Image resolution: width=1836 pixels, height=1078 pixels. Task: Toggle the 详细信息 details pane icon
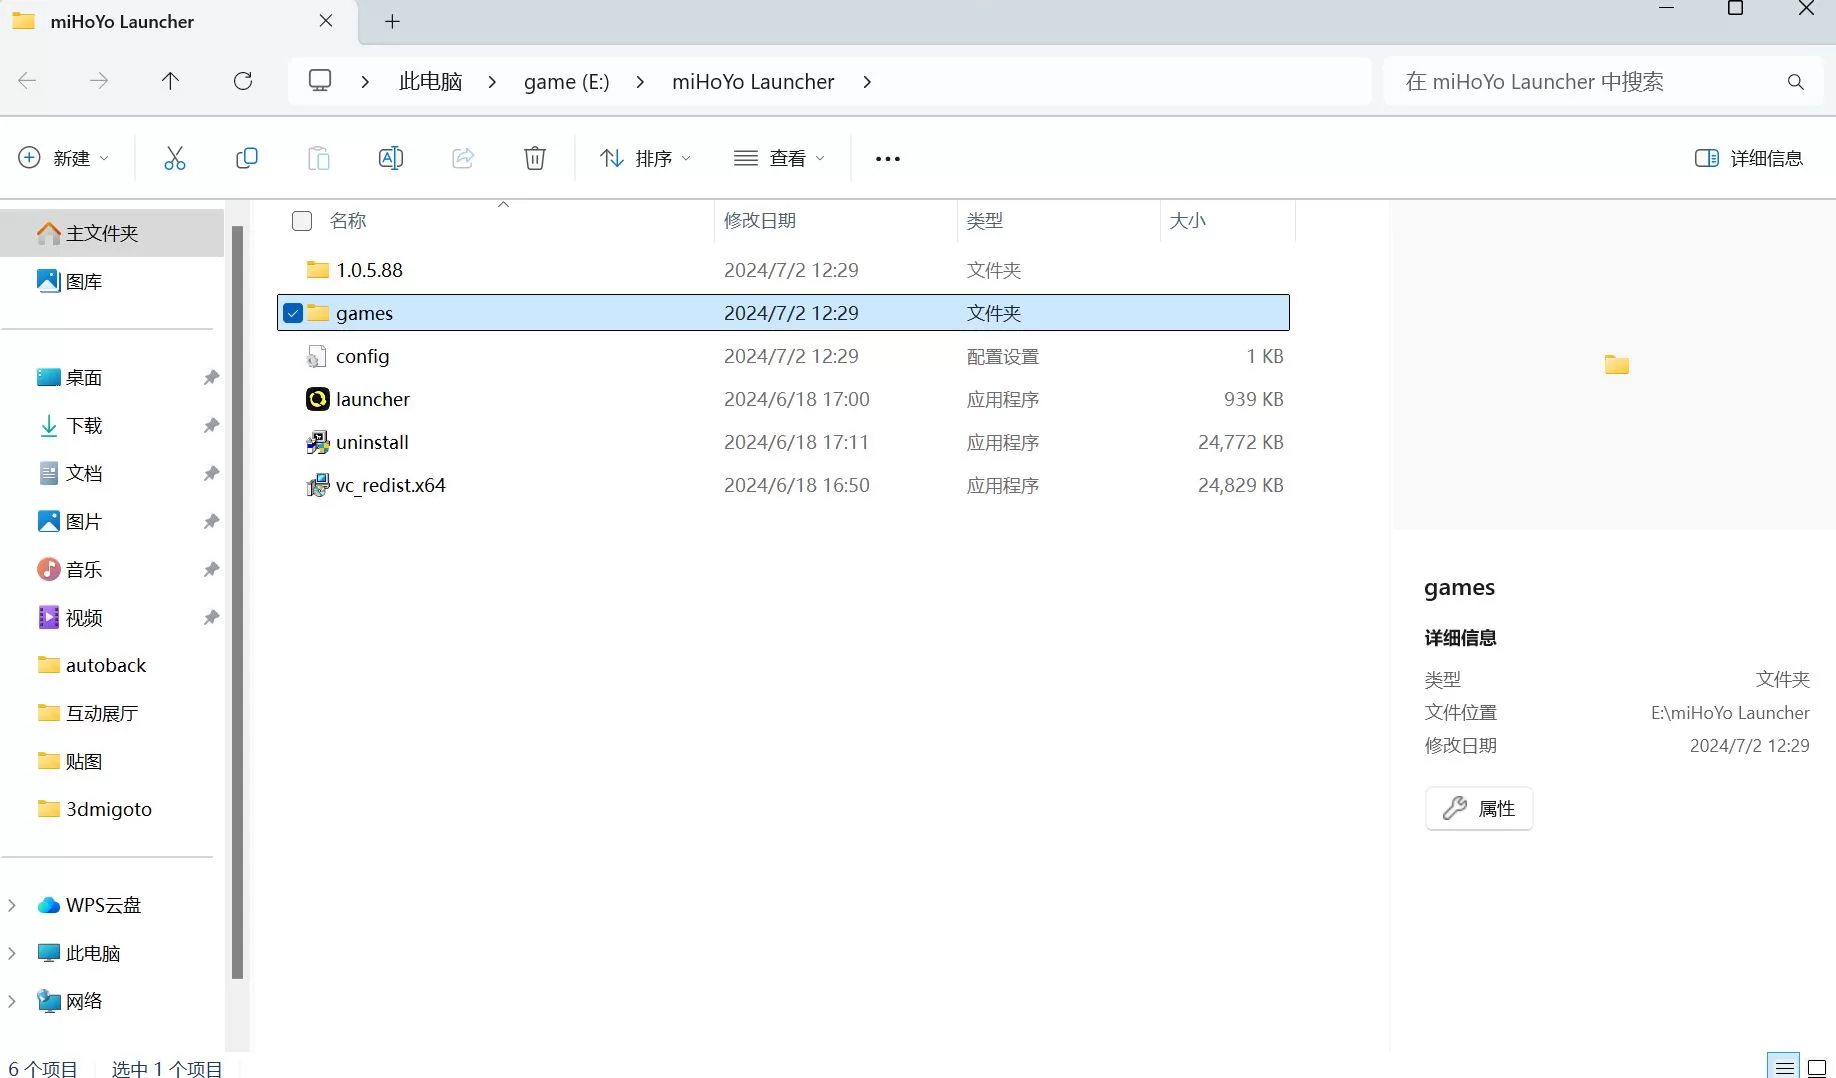(x=1748, y=158)
